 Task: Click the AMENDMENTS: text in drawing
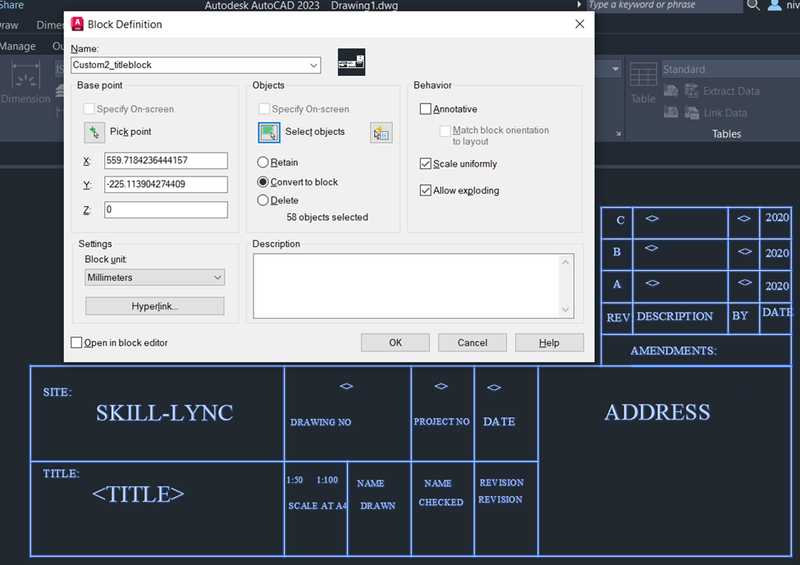(673, 351)
